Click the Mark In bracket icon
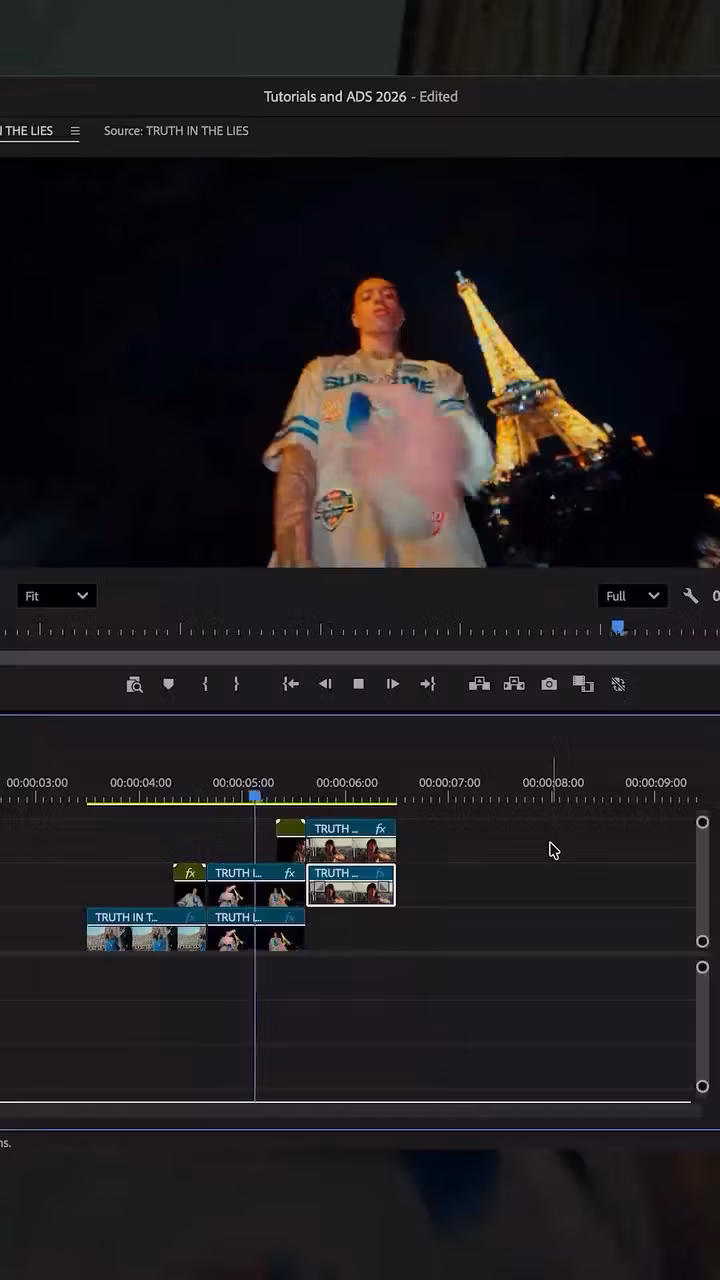This screenshot has width=720, height=1280. click(x=205, y=684)
